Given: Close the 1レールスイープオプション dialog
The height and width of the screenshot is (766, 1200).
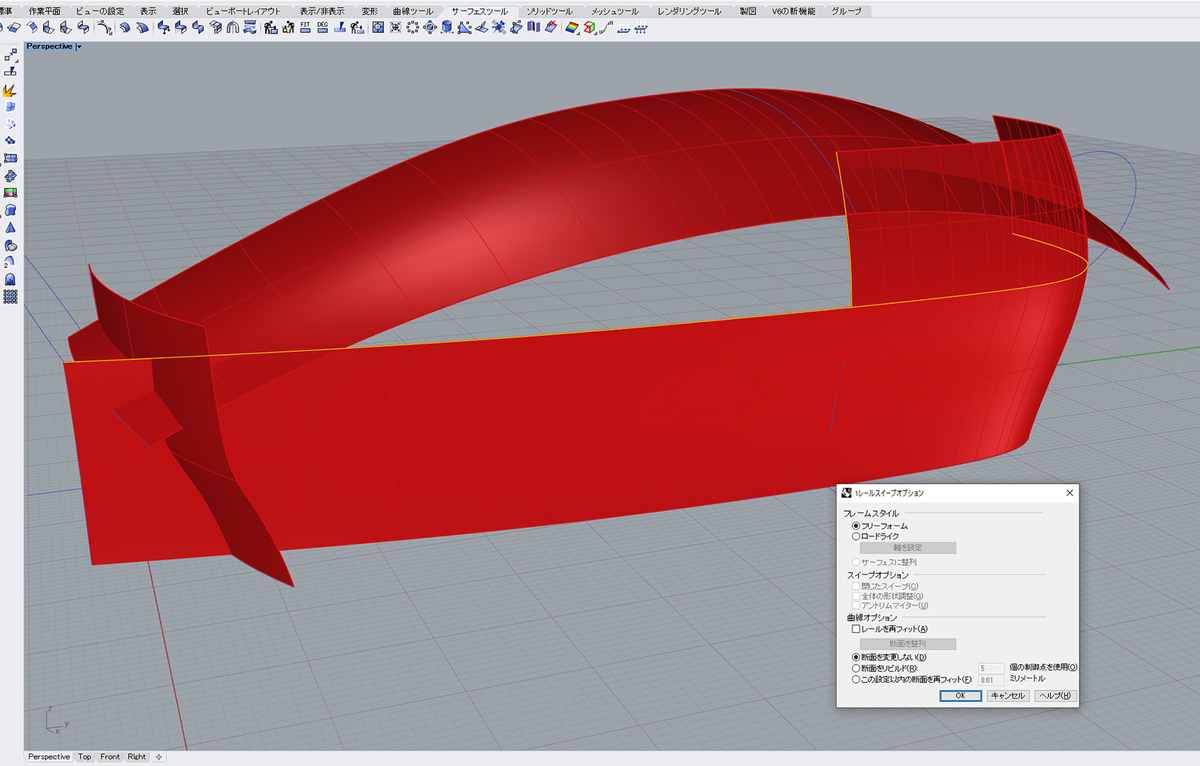Looking at the screenshot, I should (x=1069, y=493).
